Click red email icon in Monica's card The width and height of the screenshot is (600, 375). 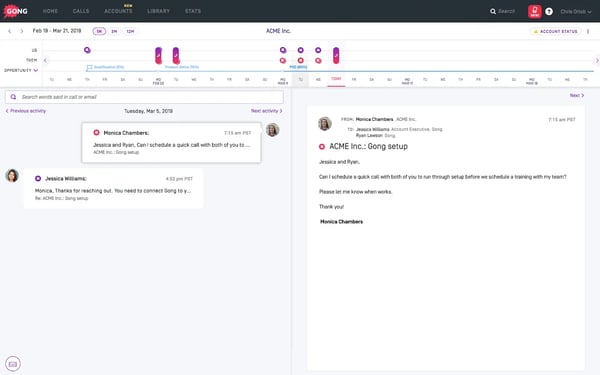pos(96,132)
